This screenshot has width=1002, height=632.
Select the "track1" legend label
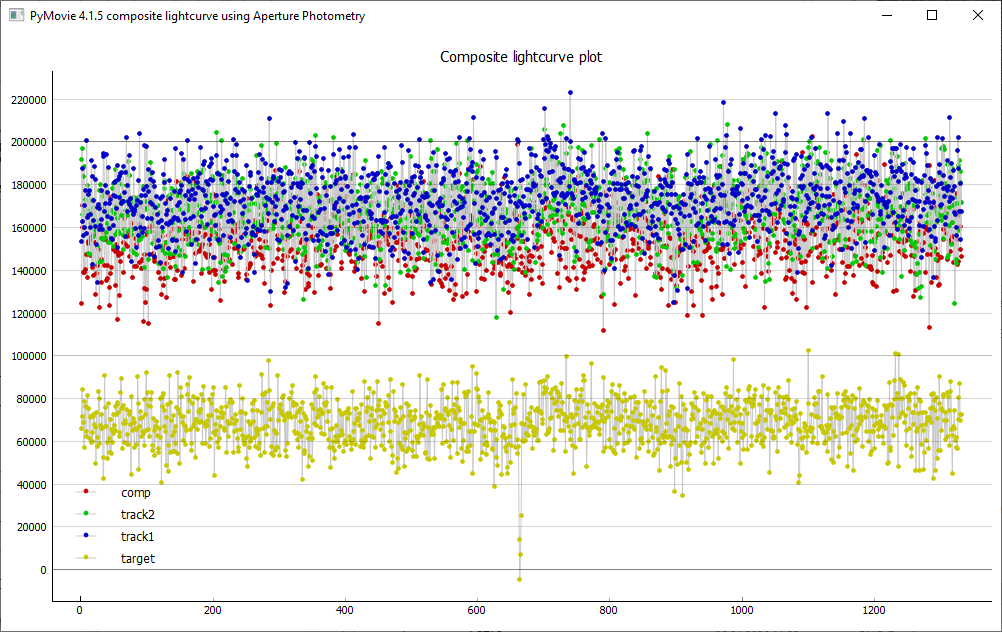click(137, 537)
